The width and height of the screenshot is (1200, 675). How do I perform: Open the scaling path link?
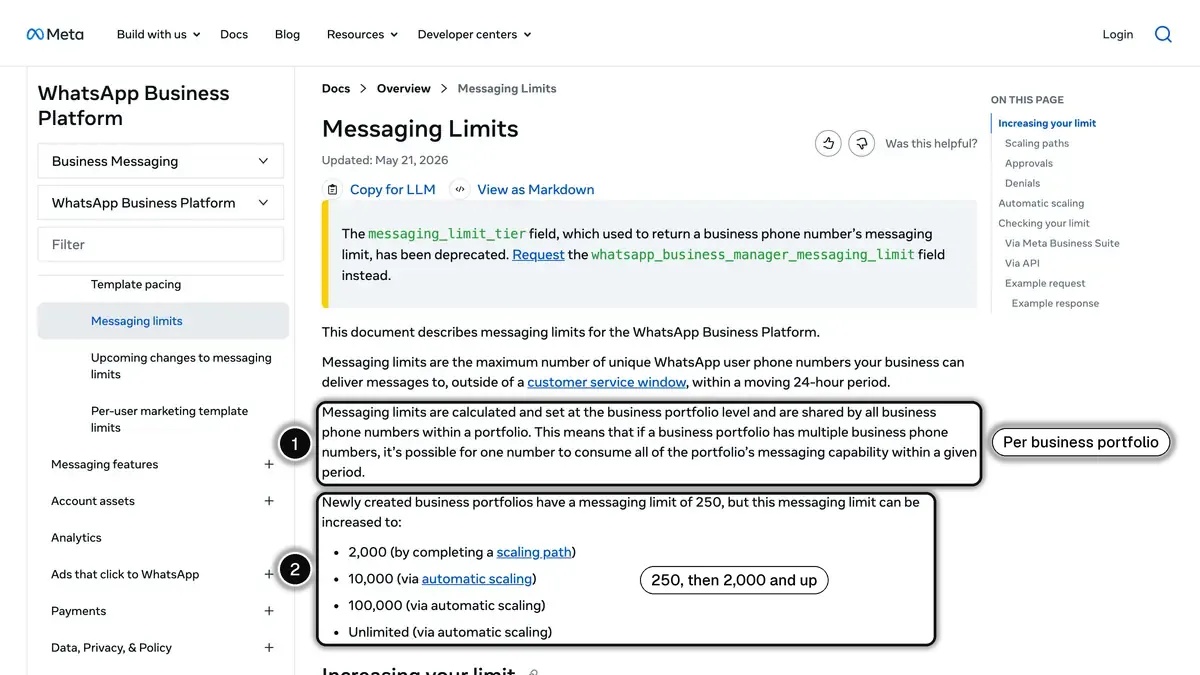pyautogui.click(x=534, y=552)
